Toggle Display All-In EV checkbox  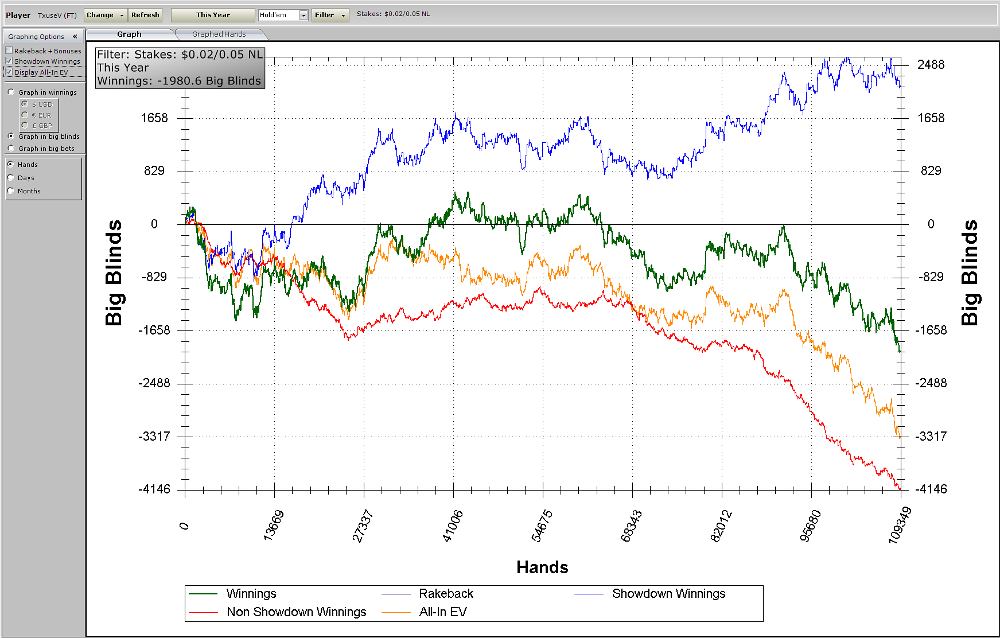click(10, 72)
